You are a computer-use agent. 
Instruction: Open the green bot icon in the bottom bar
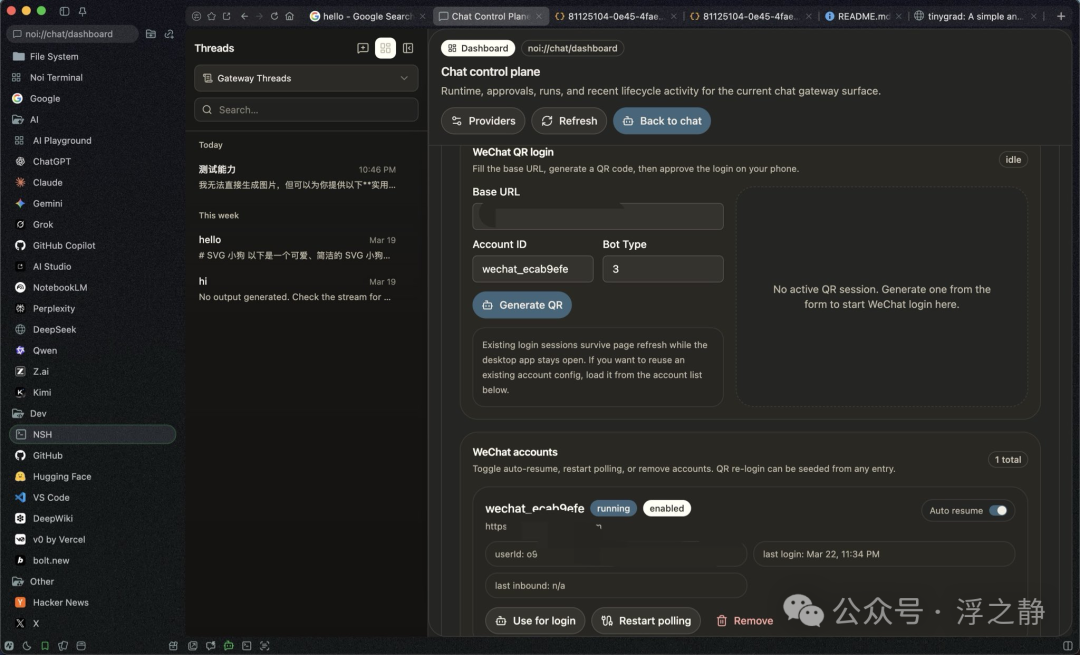click(x=229, y=645)
